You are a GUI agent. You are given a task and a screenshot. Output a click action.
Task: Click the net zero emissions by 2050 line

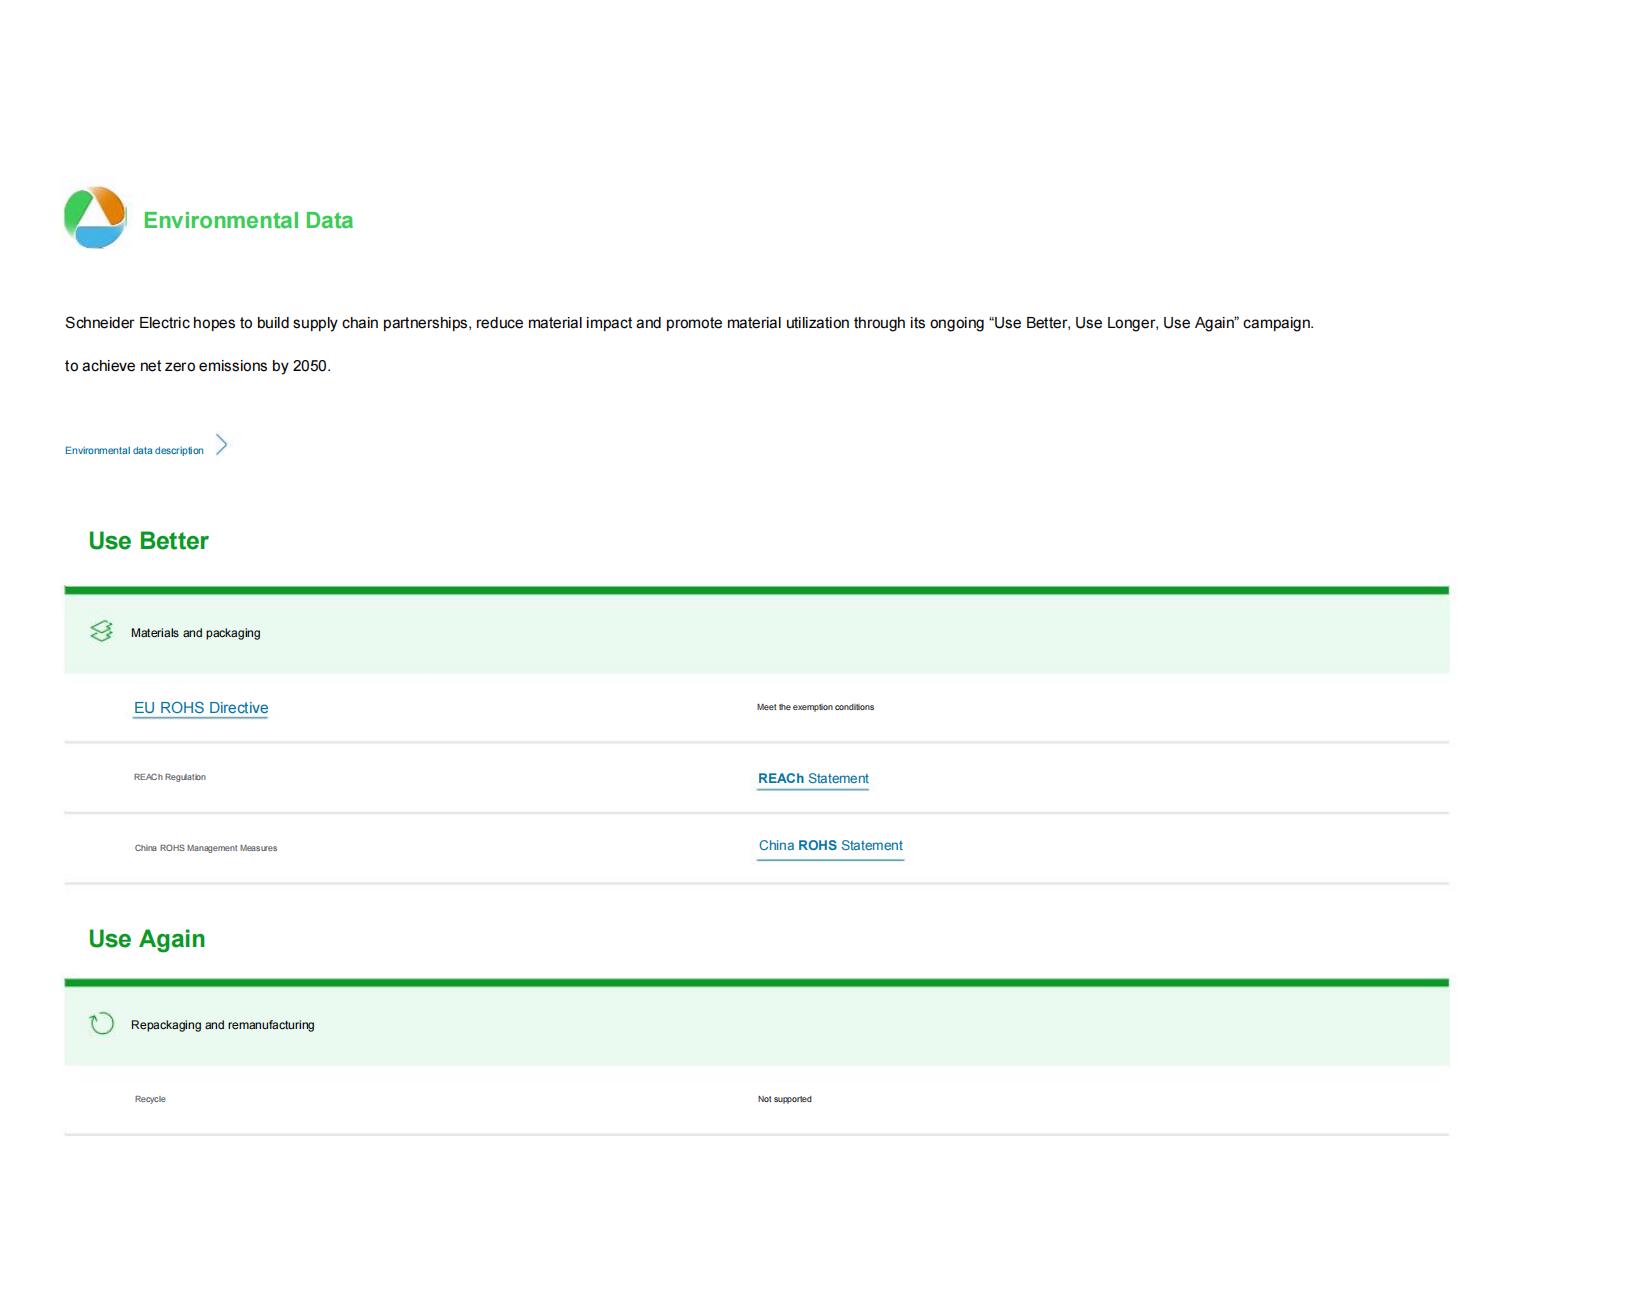198,366
